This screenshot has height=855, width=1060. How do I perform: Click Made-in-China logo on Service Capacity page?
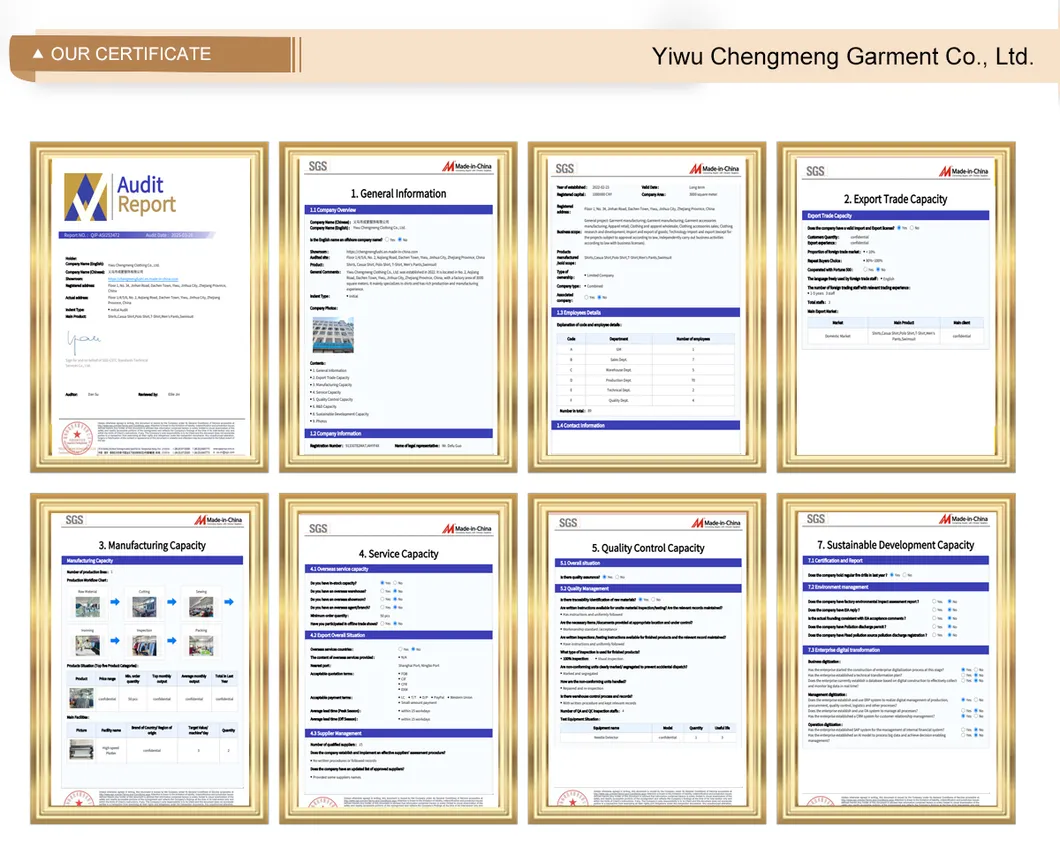468,529
